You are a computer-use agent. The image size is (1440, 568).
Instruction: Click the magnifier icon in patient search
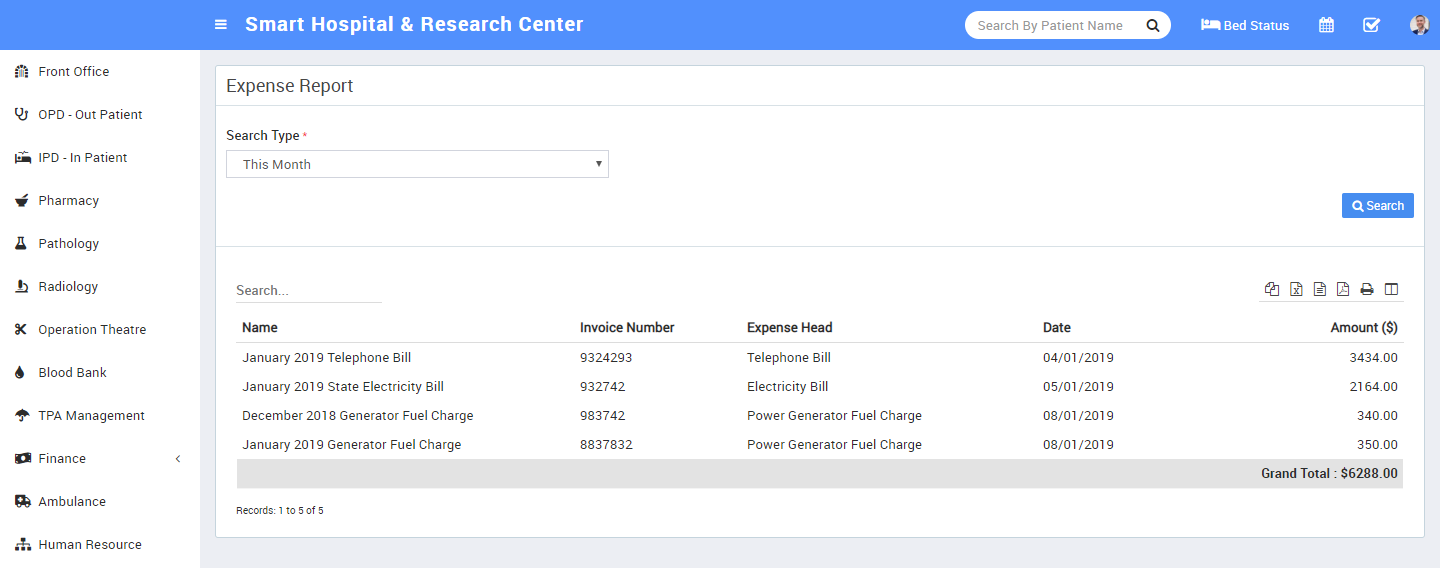tap(1152, 25)
